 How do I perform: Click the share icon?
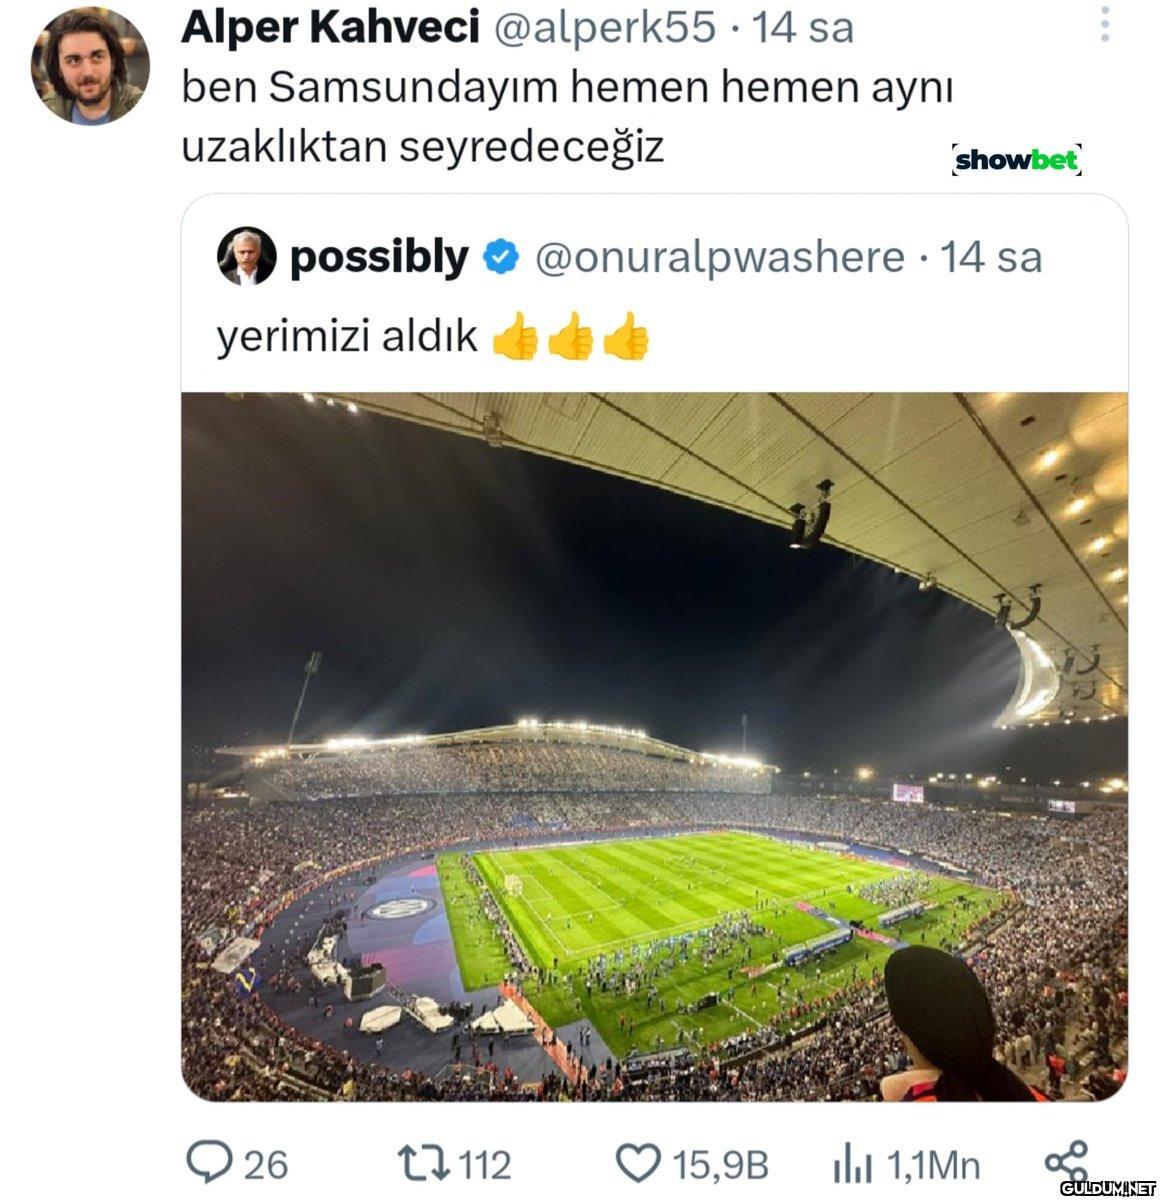coord(1066,1163)
